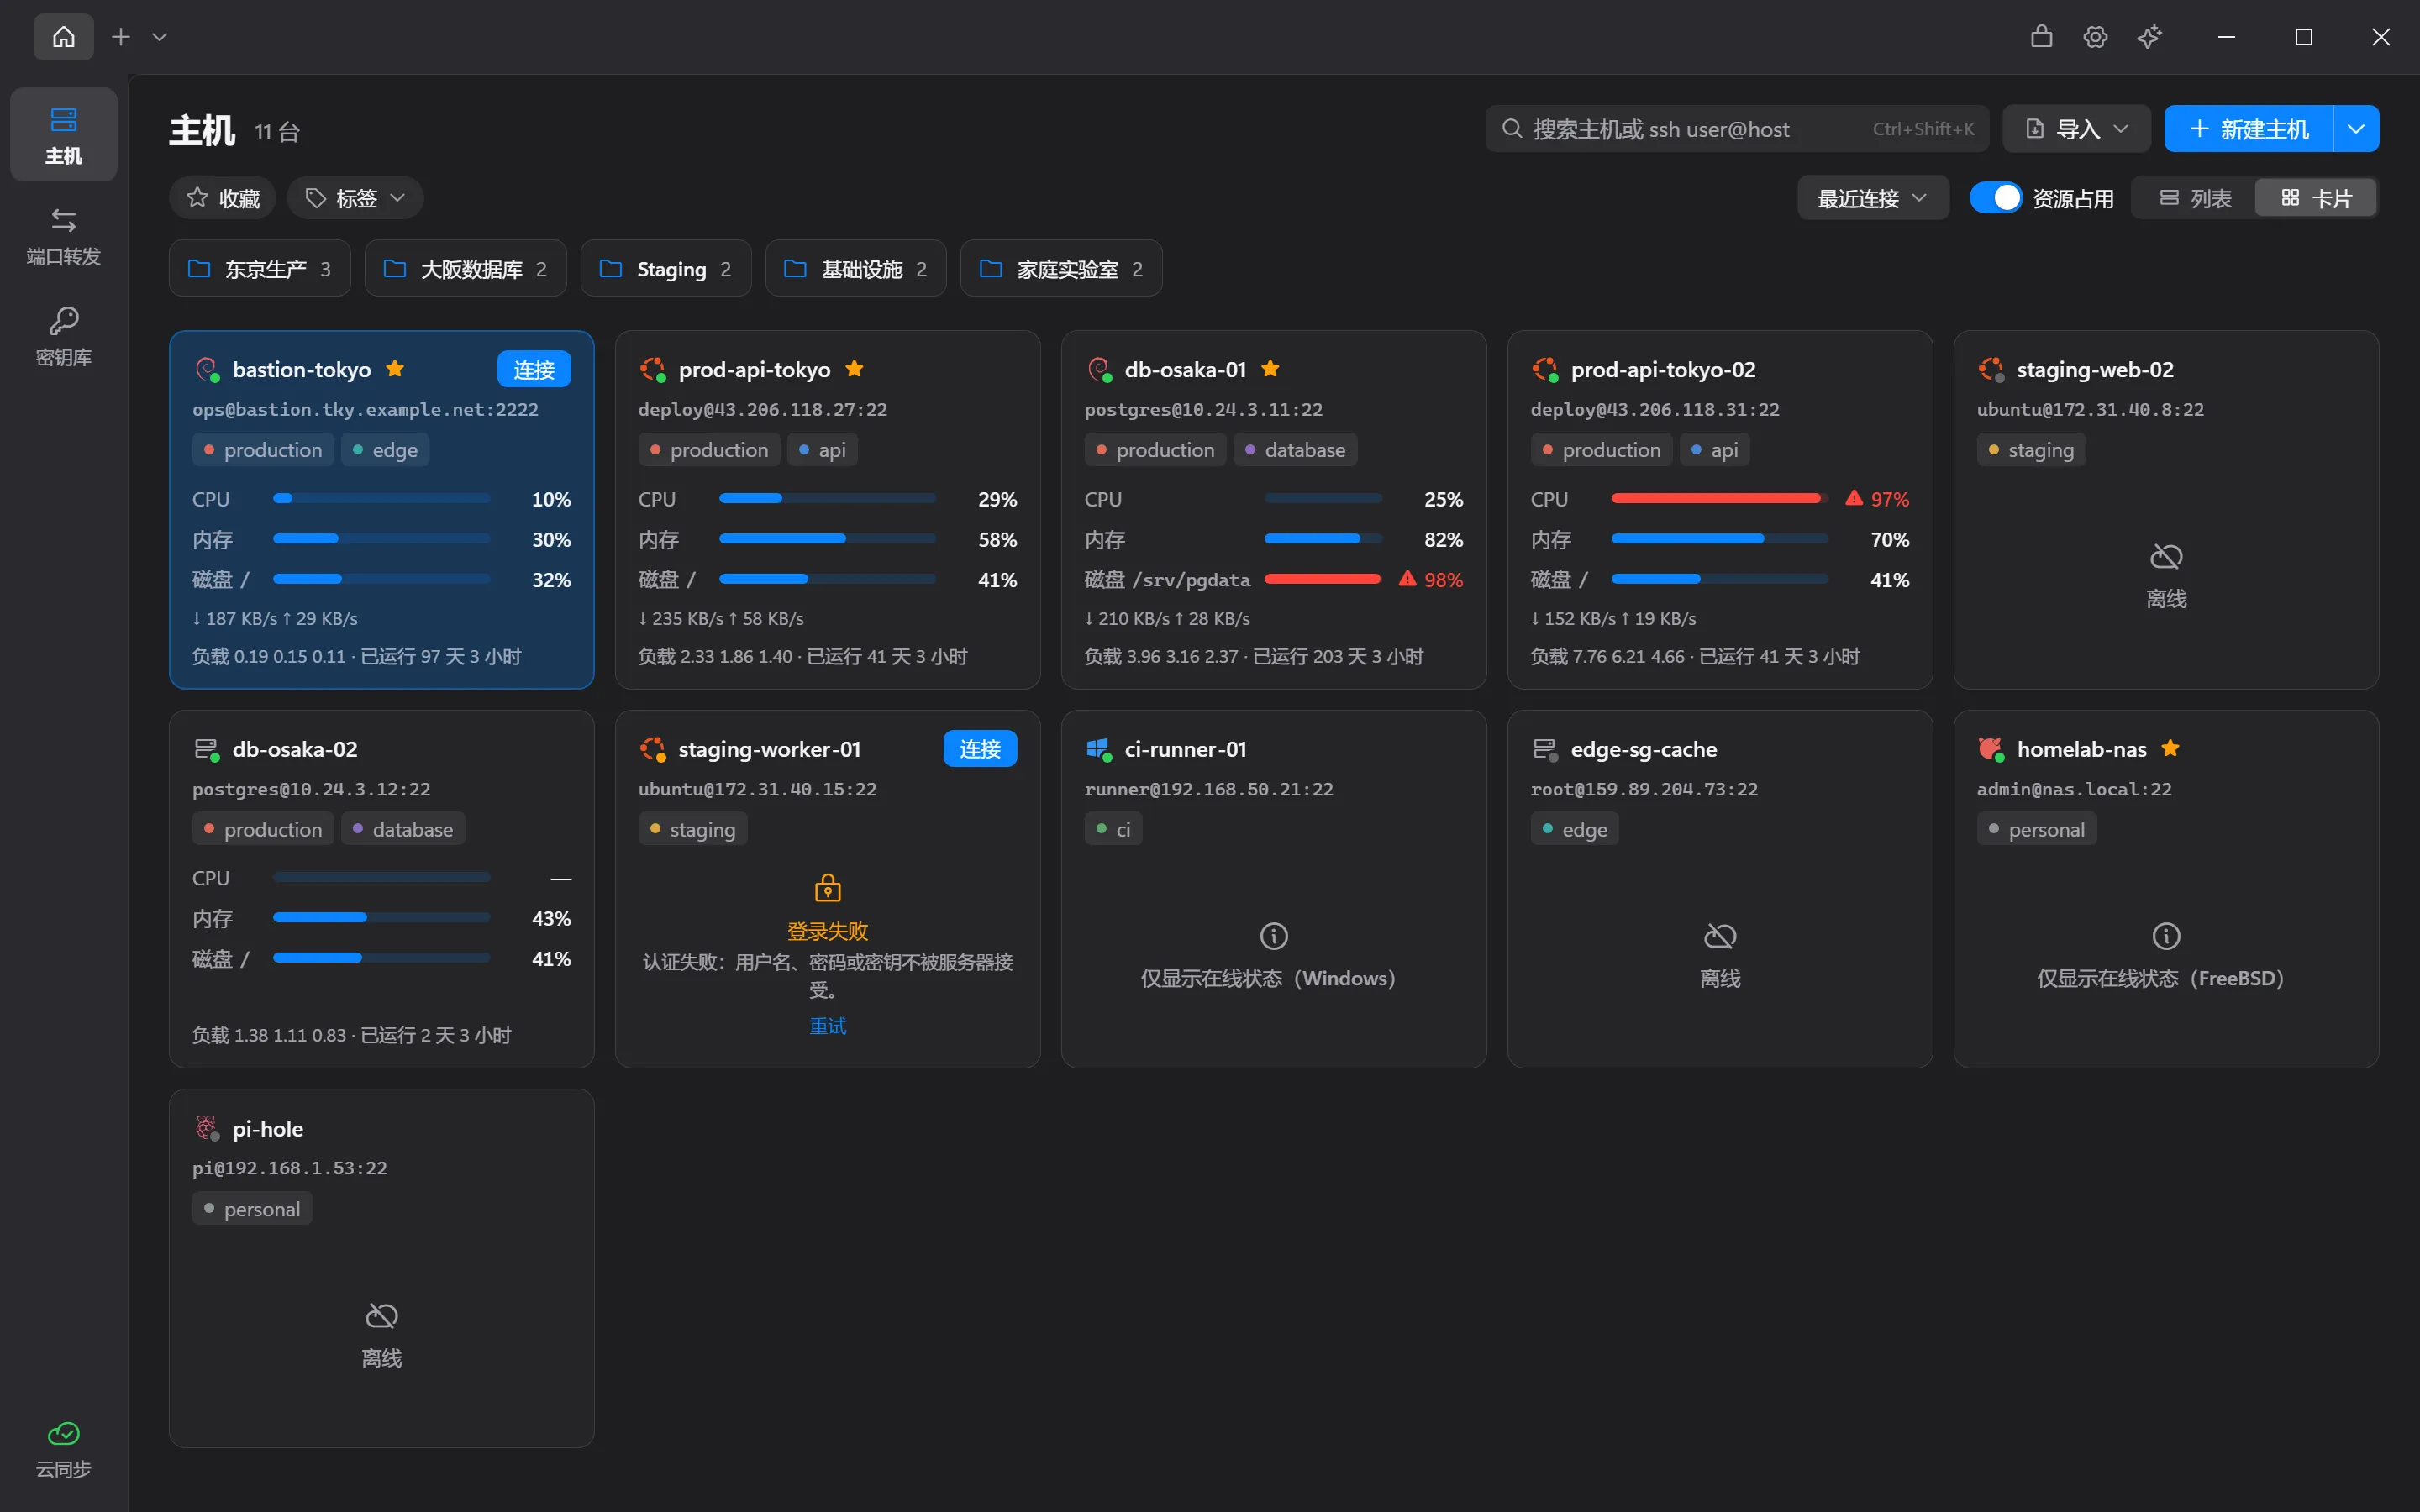Open 密钥库 key vault in sidebar

click(63, 337)
